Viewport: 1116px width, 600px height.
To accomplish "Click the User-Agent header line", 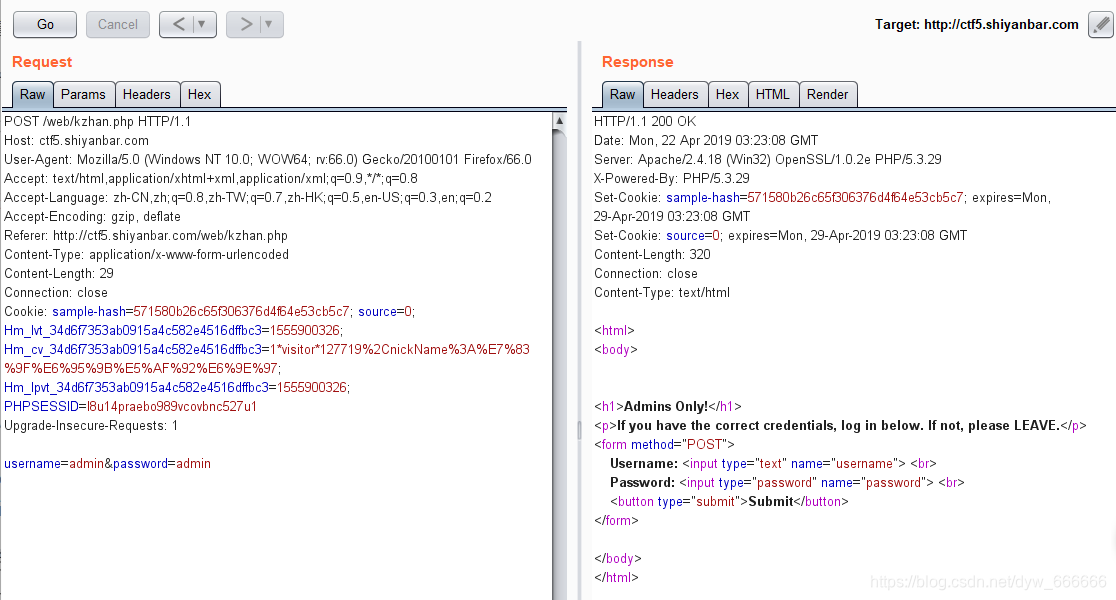I will pyautogui.click(x=268, y=159).
